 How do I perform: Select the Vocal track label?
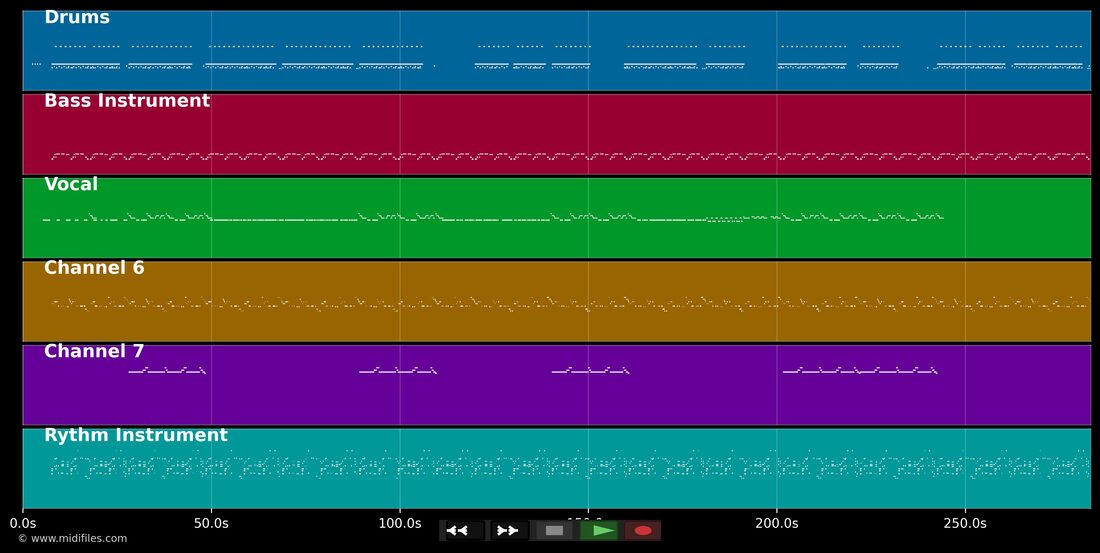[71, 185]
